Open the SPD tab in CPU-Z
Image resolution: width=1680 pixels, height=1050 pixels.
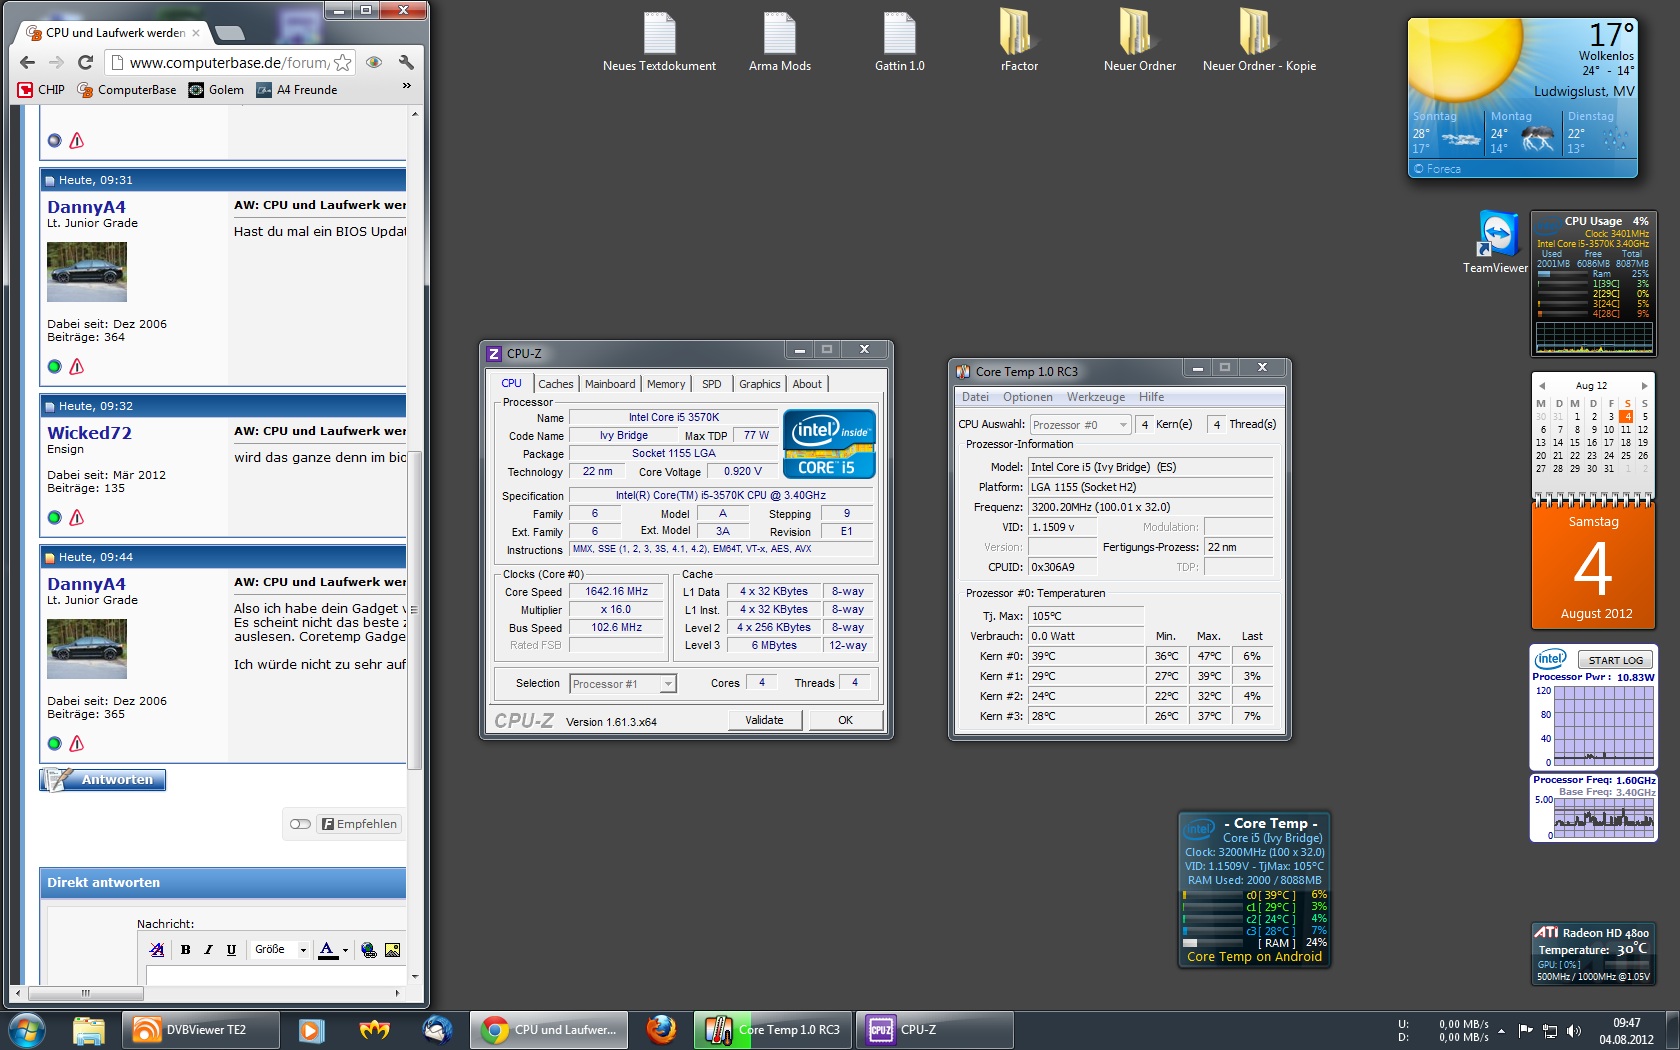(712, 384)
